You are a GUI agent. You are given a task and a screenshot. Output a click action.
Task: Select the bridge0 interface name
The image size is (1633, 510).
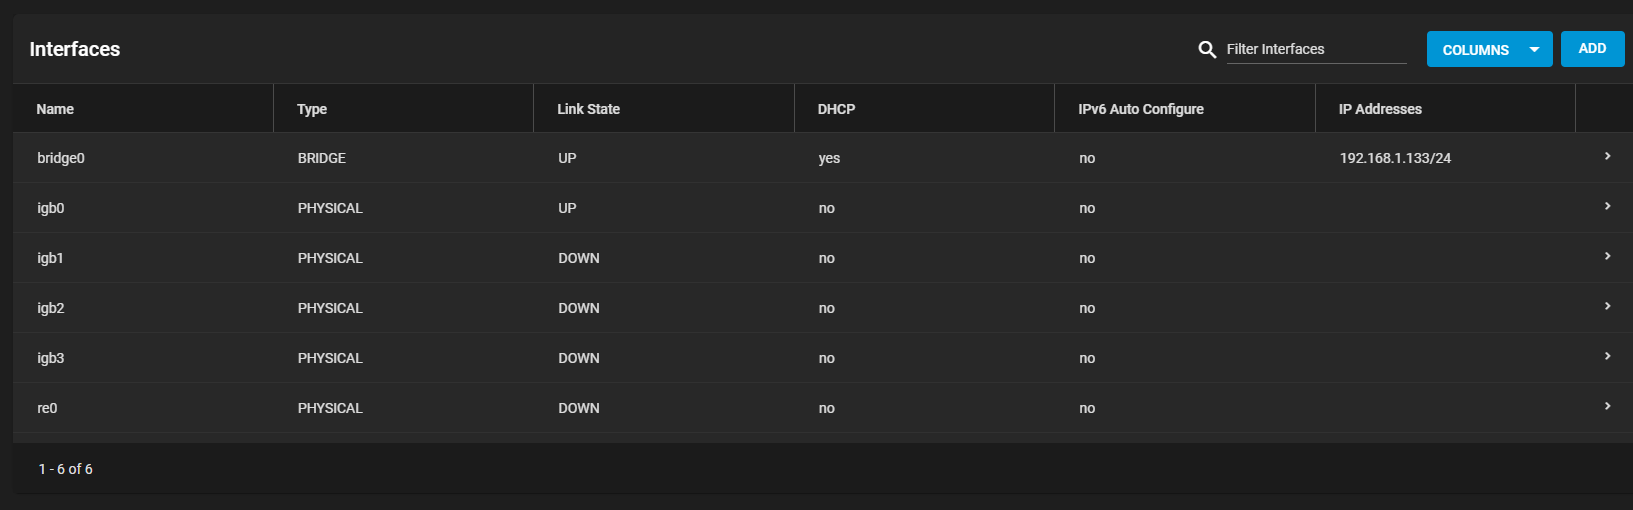point(61,158)
